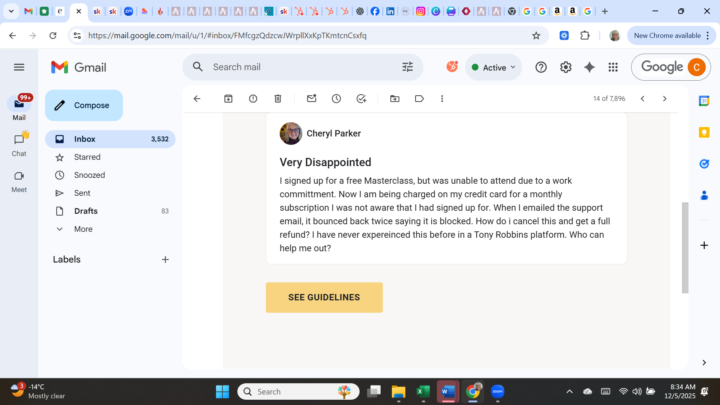Open the Gmail main menu hamburger
The height and width of the screenshot is (405, 720).
19,68
